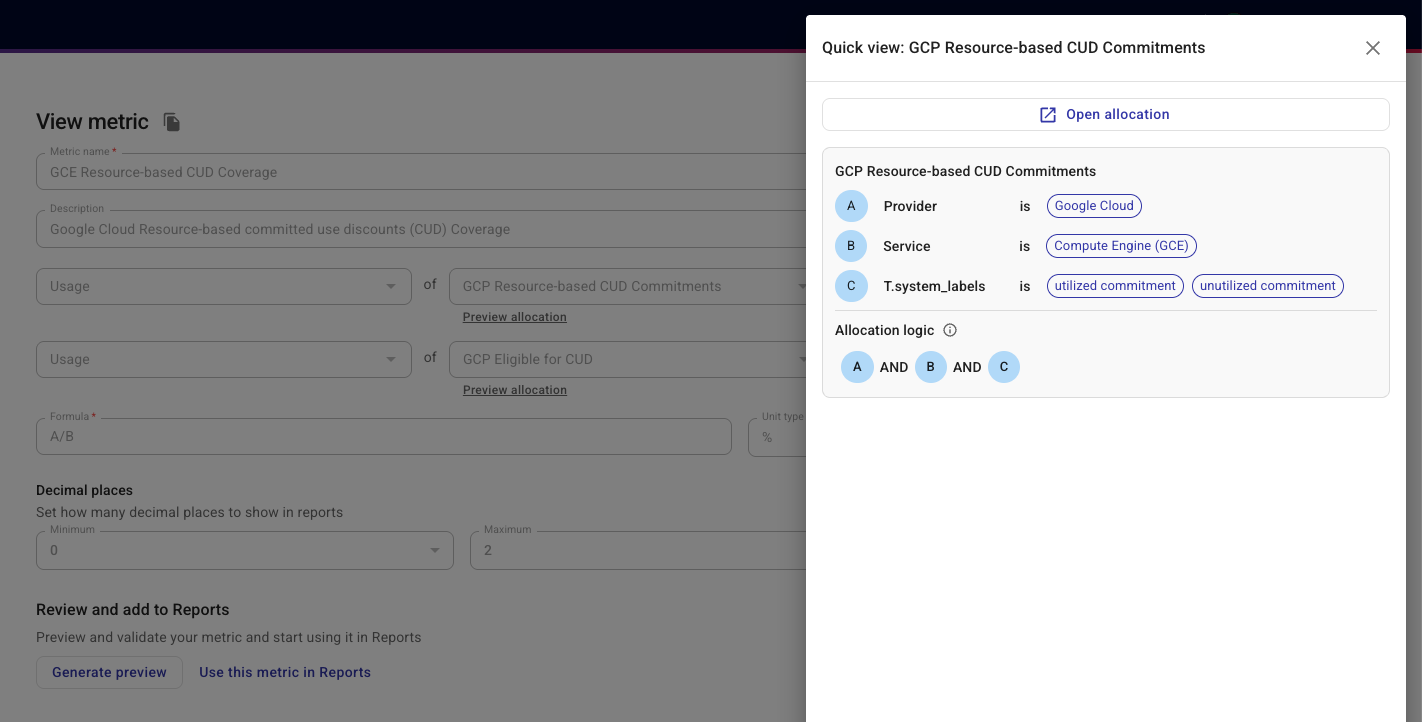Click Preview allocation under GCP Eligible for CUD
The width and height of the screenshot is (1422, 722).
click(515, 390)
